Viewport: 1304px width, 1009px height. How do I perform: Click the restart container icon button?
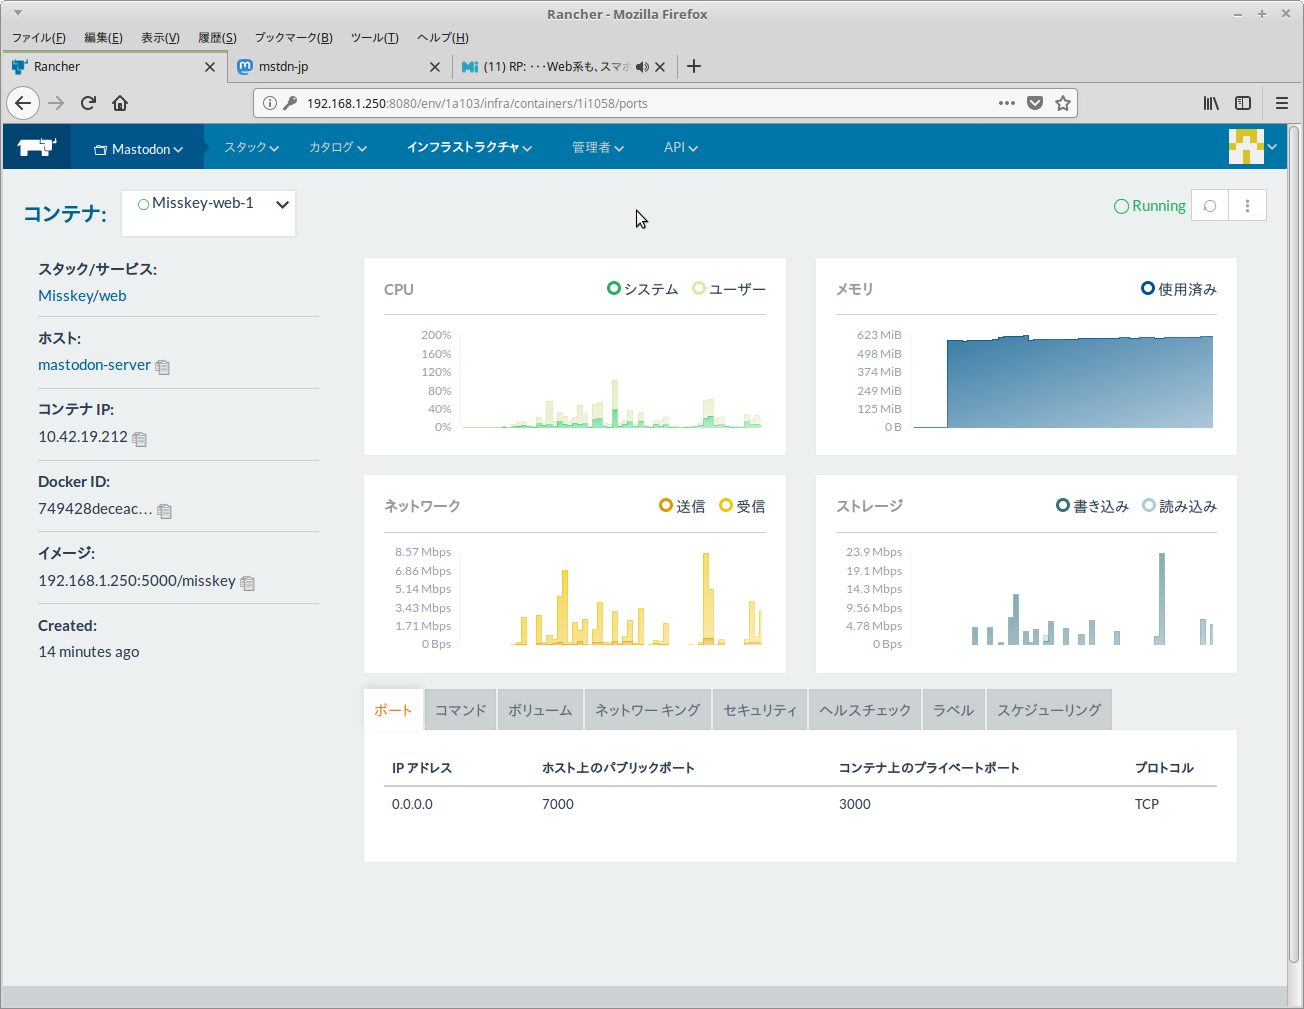pyautogui.click(x=1210, y=206)
